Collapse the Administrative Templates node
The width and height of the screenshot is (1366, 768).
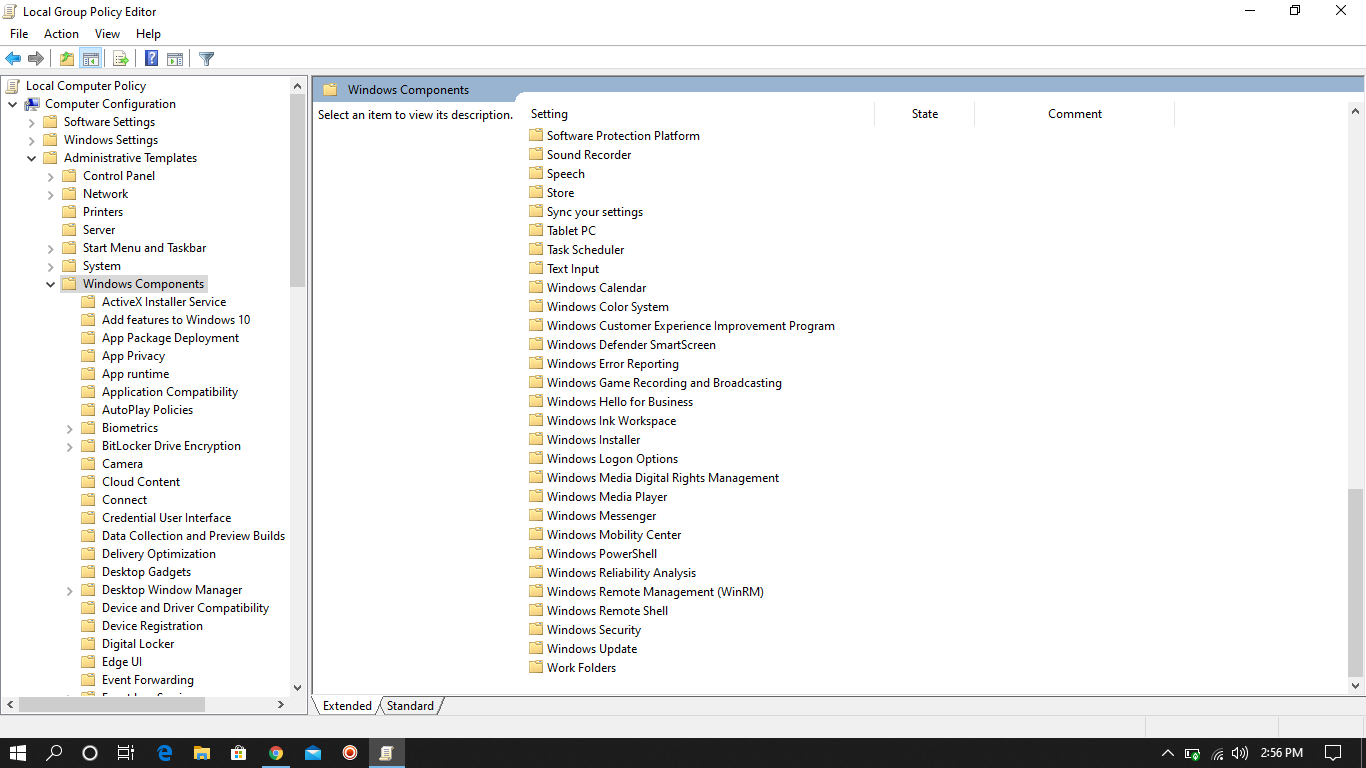31,158
